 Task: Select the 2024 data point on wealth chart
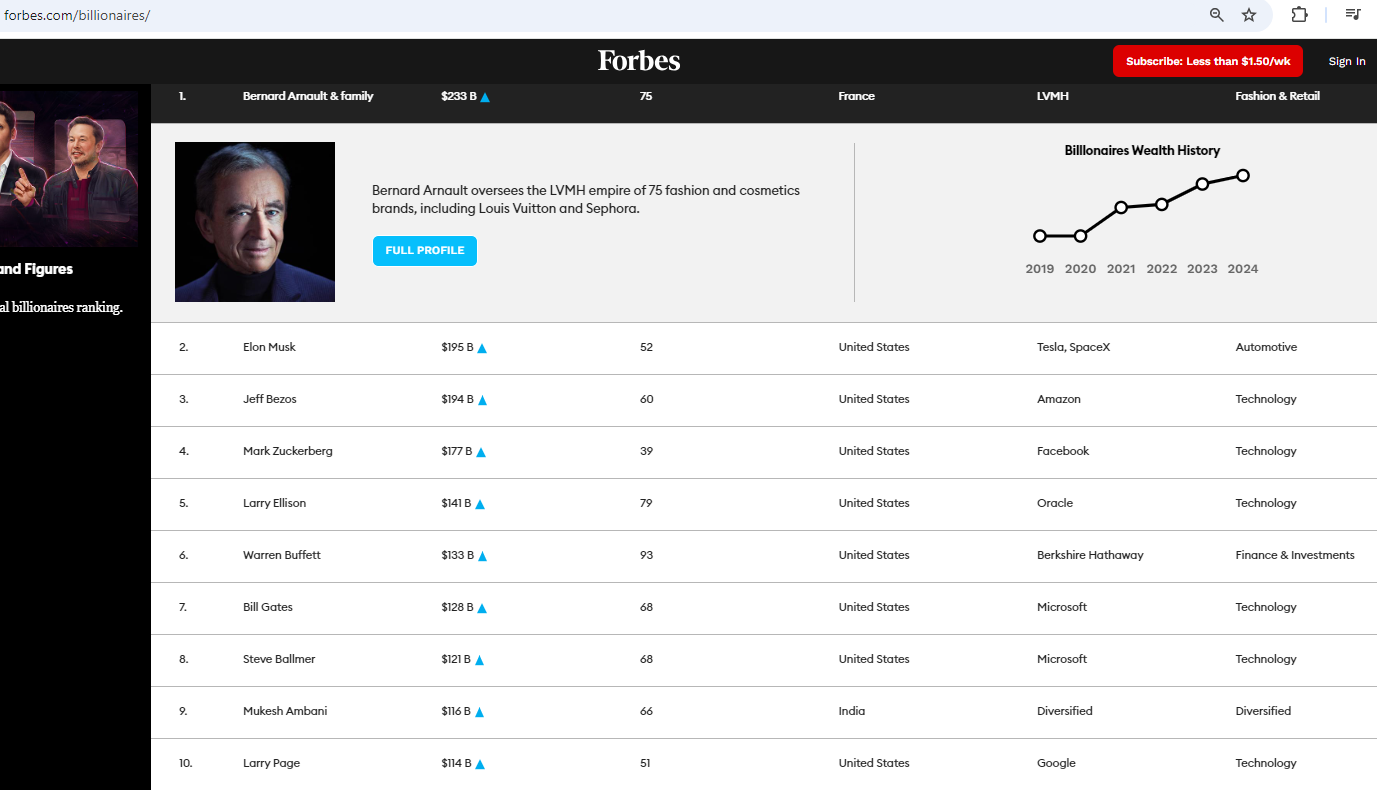coord(1243,175)
